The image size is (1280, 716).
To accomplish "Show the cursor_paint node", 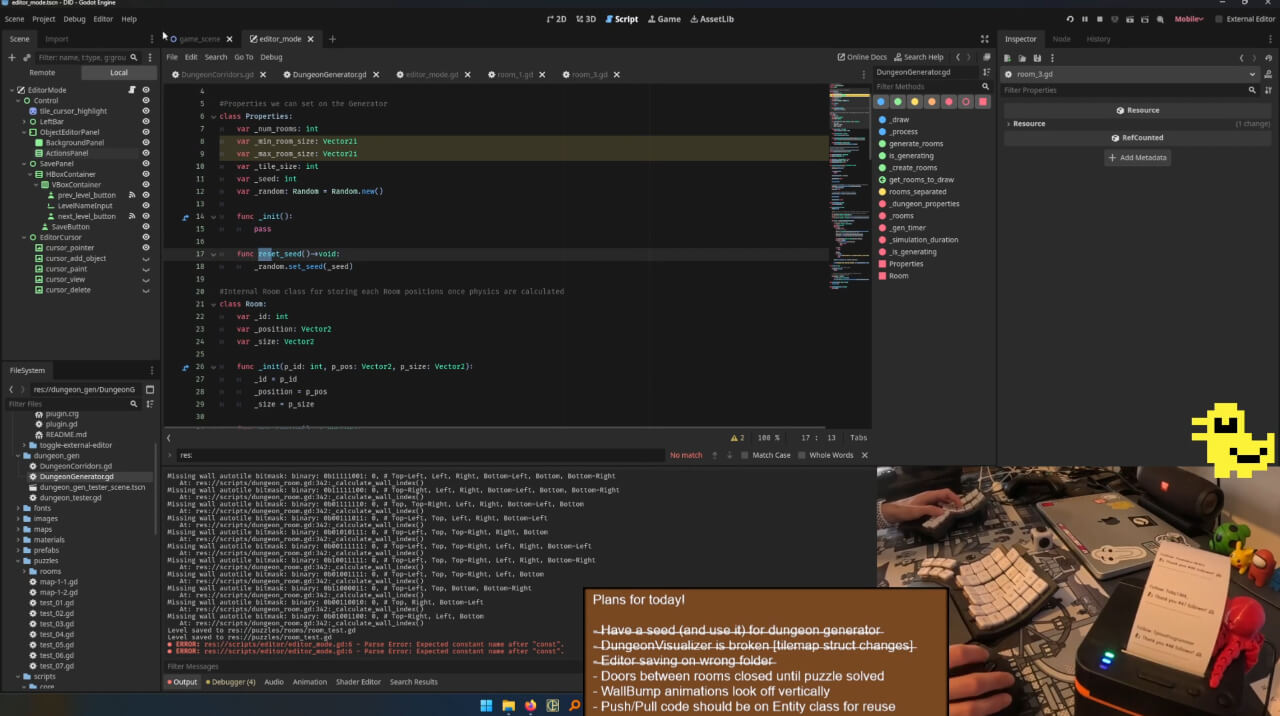I will 146,269.
